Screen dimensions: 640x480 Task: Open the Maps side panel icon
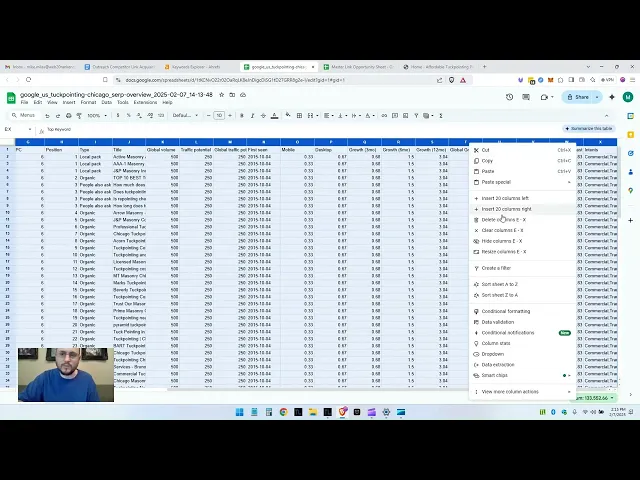pos(631,191)
